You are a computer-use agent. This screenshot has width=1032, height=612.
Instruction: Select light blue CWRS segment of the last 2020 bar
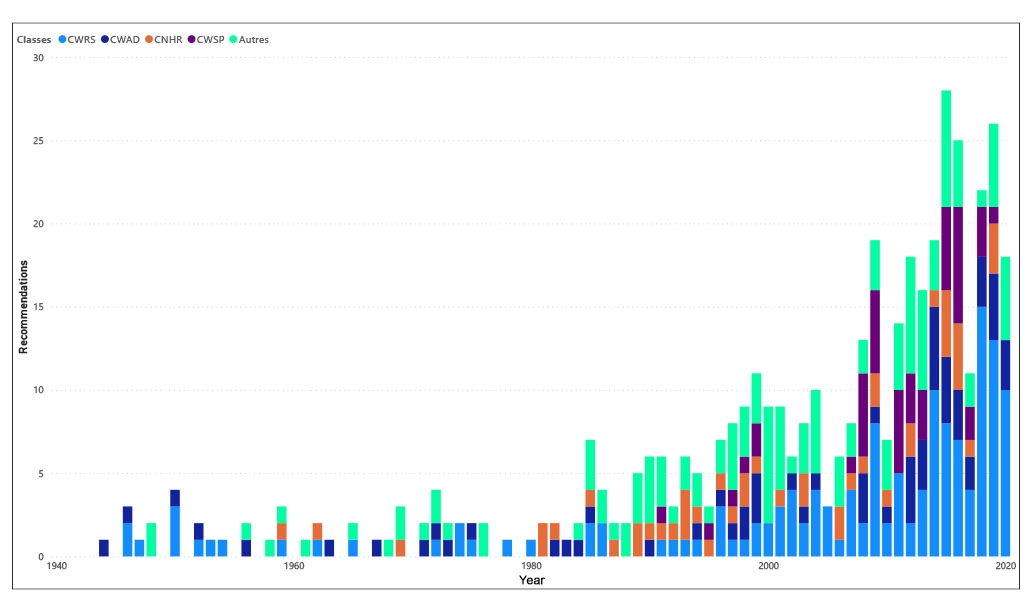click(1005, 473)
